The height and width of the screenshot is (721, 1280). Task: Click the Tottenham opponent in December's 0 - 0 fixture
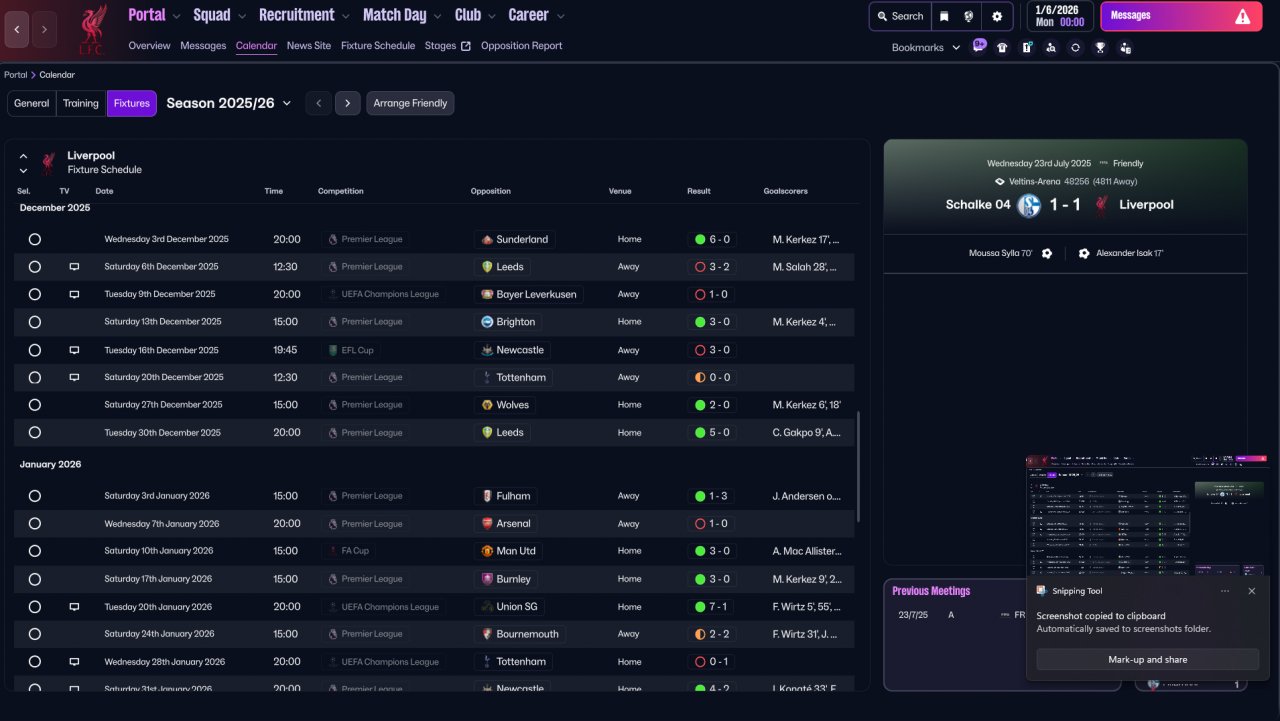513,378
